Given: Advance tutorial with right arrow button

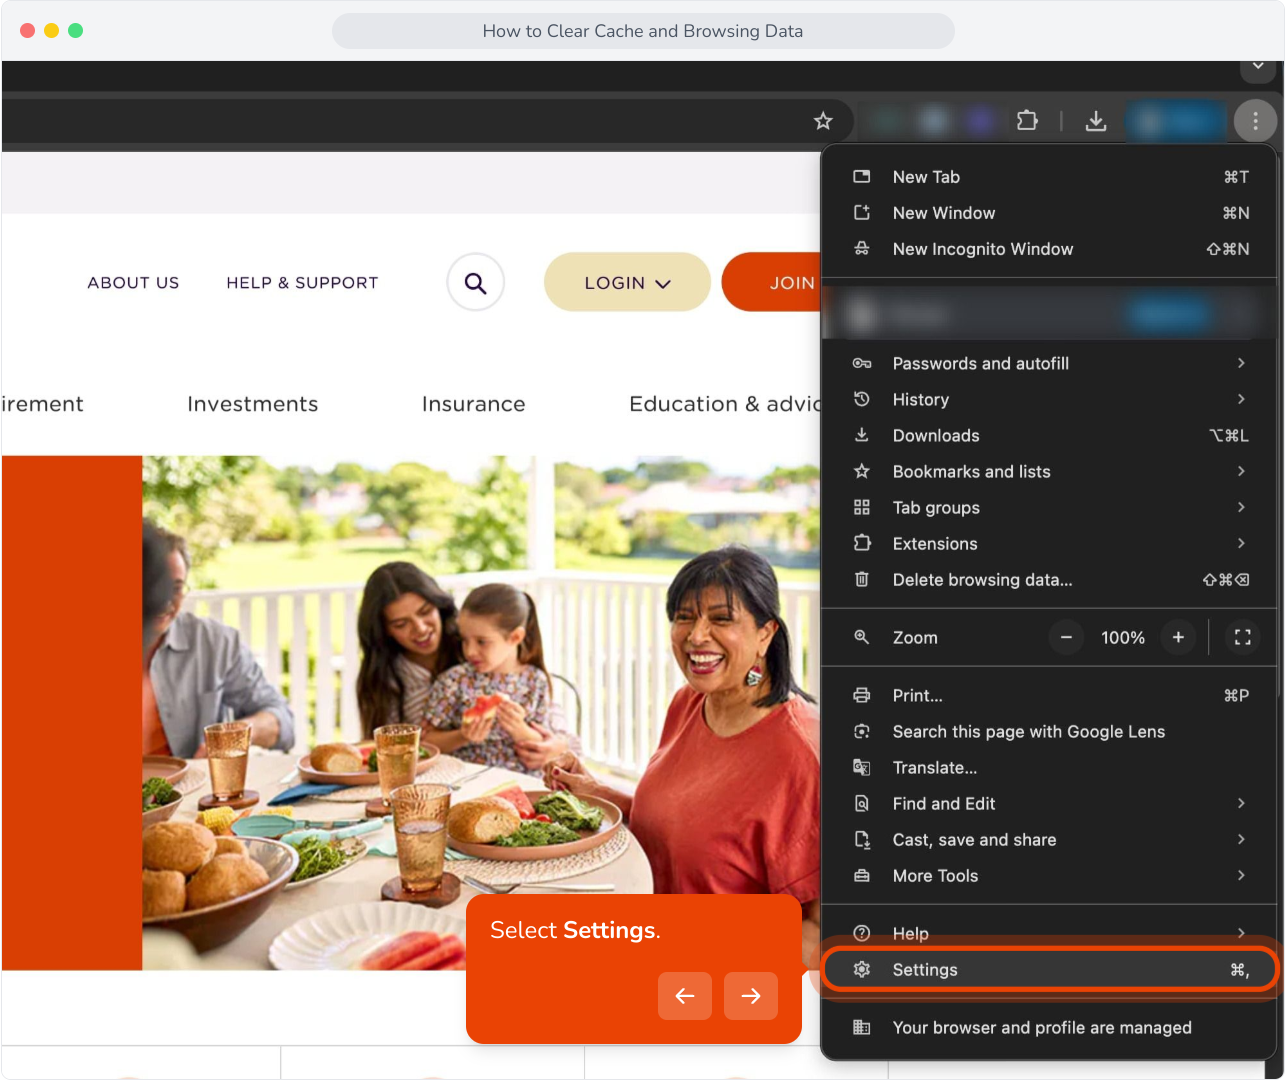Looking at the screenshot, I should 751,996.
